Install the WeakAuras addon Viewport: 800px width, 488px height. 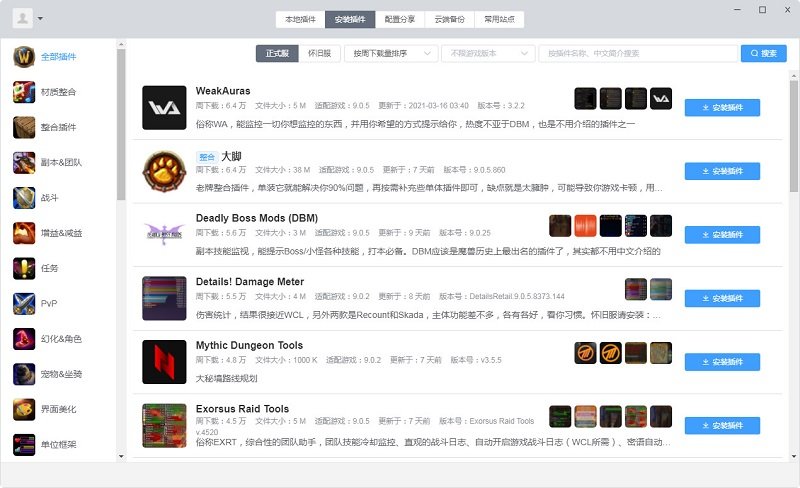pos(722,108)
